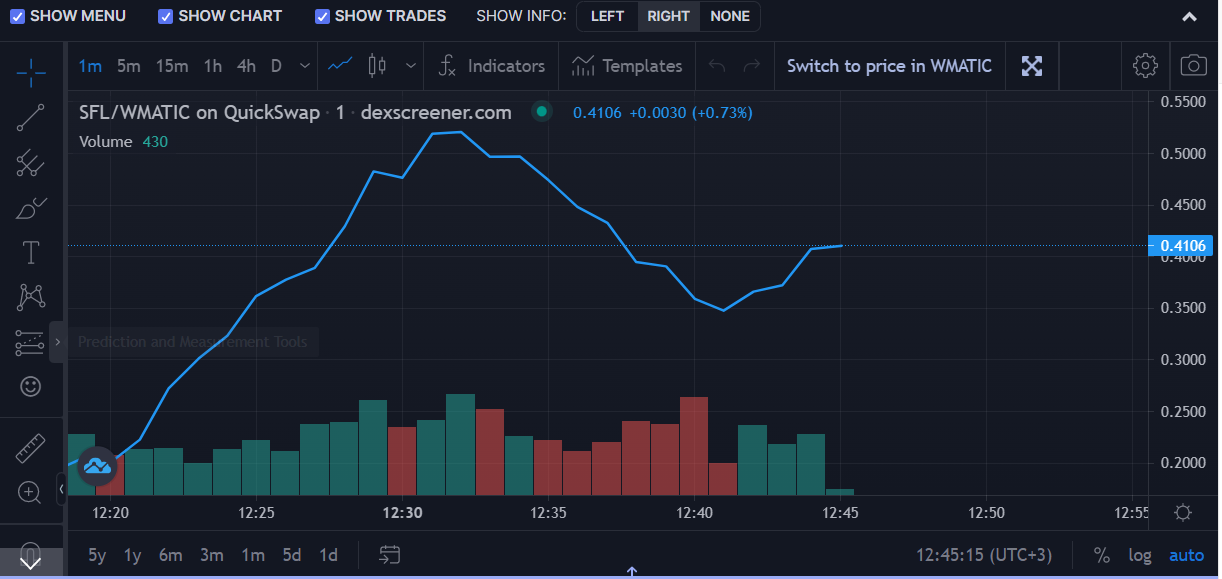The image size is (1222, 579).
Task: Select the 1m timeframe
Action: pyautogui.click(x=90, y=66)
